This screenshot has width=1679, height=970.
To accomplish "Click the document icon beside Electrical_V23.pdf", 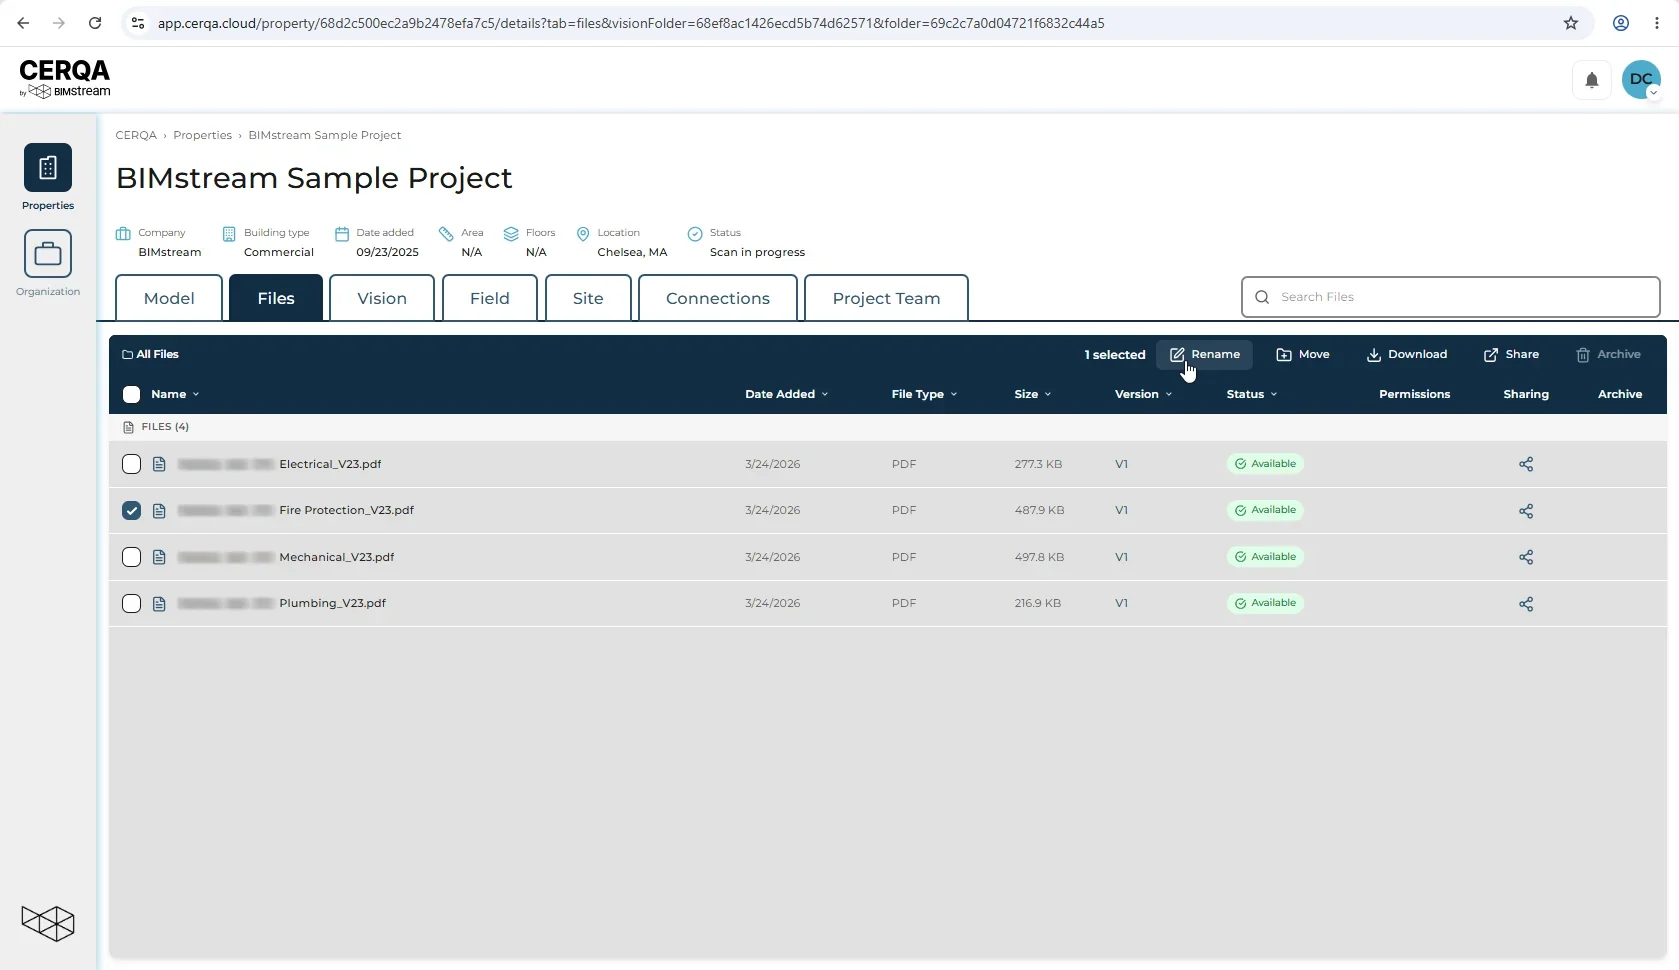I will tap(159, 464).
